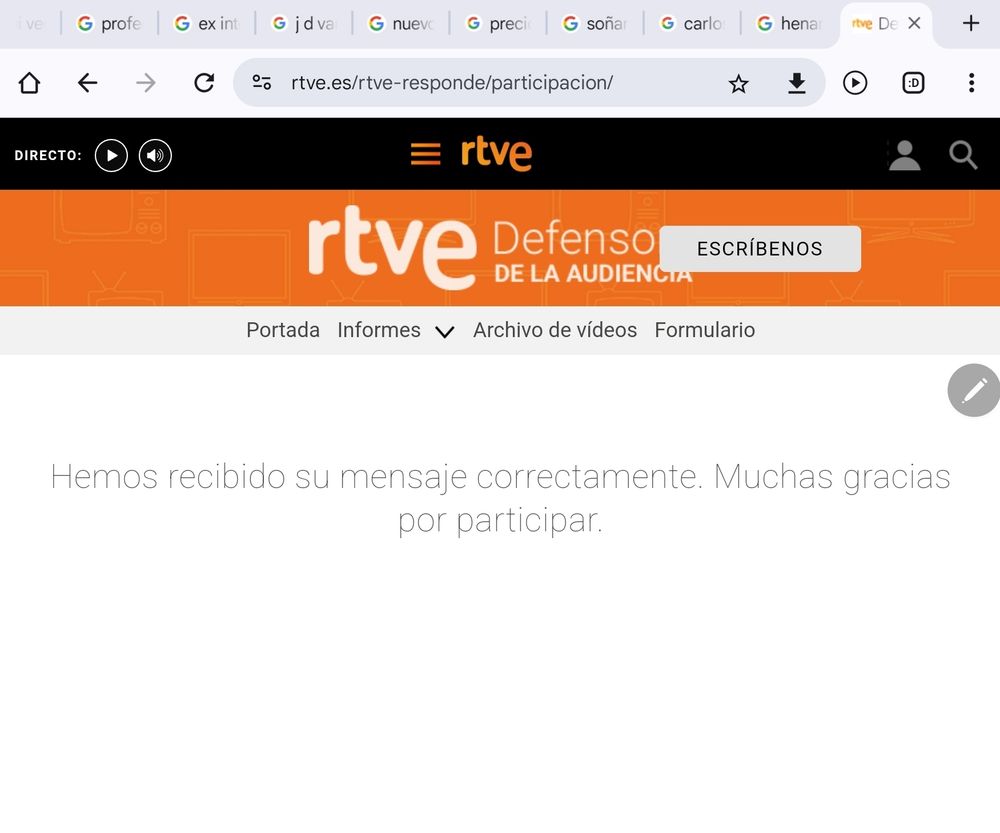Switch to the 'soñar' Google tab
The image size is (1000, 833).
coord(594,24)
